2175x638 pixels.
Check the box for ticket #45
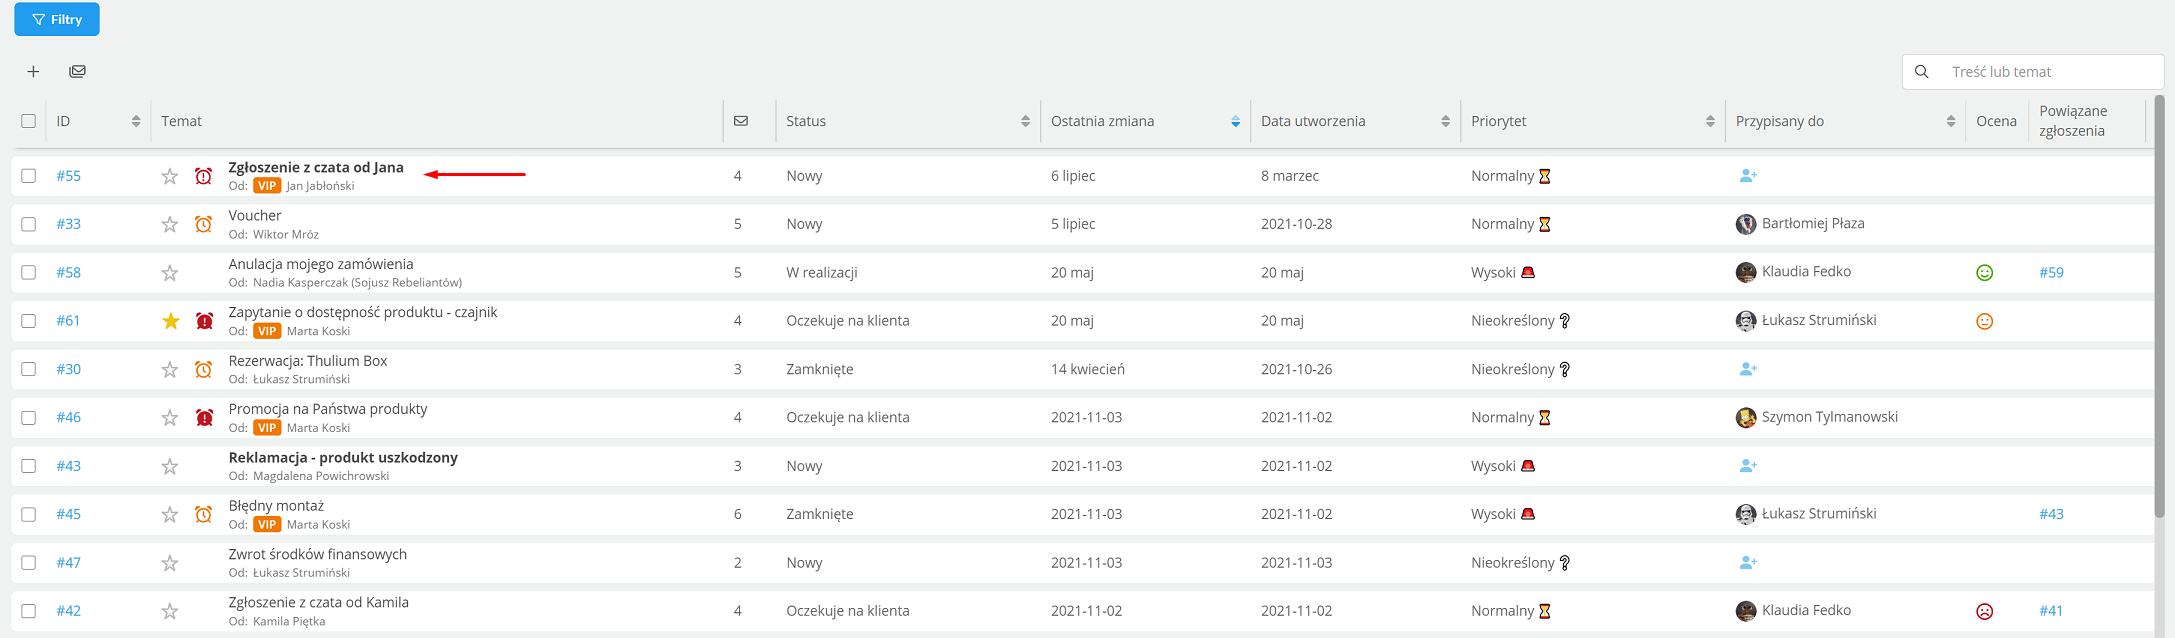(28, 514)
